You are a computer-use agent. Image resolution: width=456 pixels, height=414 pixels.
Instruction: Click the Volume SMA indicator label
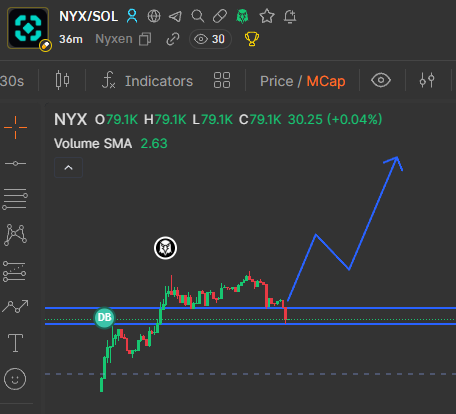[93, 144]
